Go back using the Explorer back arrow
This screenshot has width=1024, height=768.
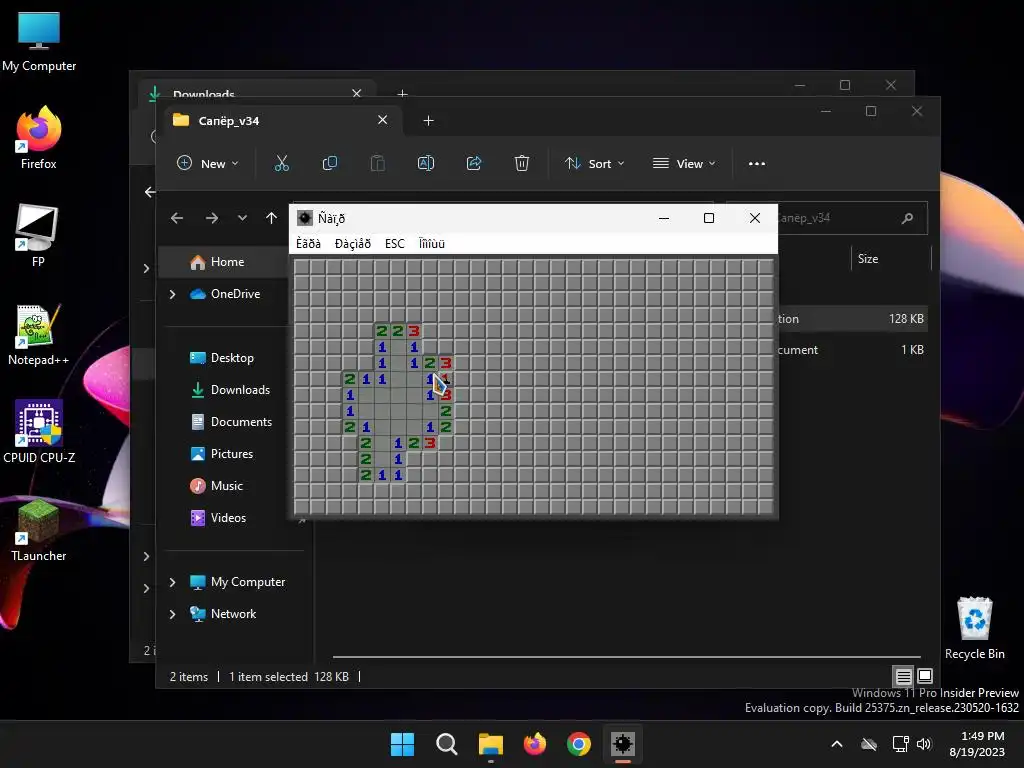coord(177,218)
